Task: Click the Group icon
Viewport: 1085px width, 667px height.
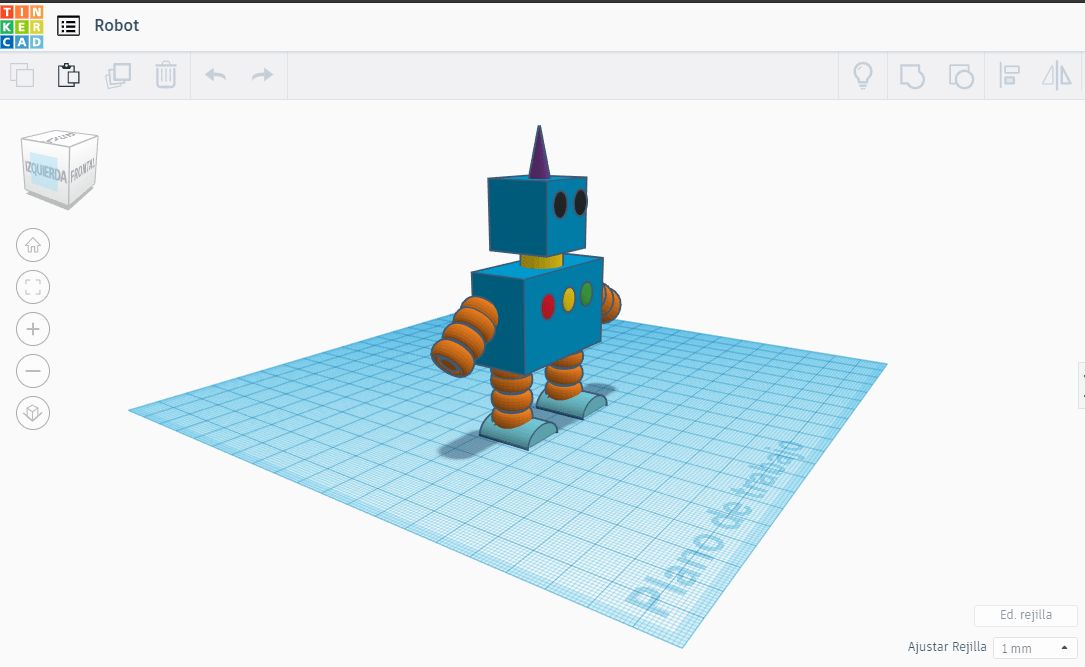Action: coord(912,75)
